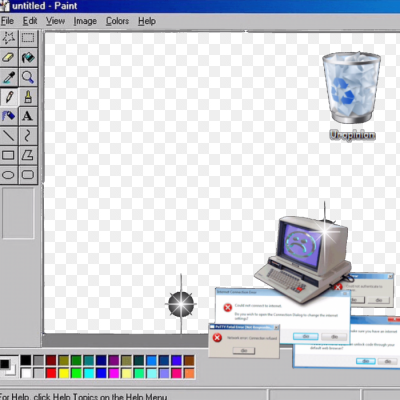Pick the Curve tool
400x400 pixels.
coord(28,136)
